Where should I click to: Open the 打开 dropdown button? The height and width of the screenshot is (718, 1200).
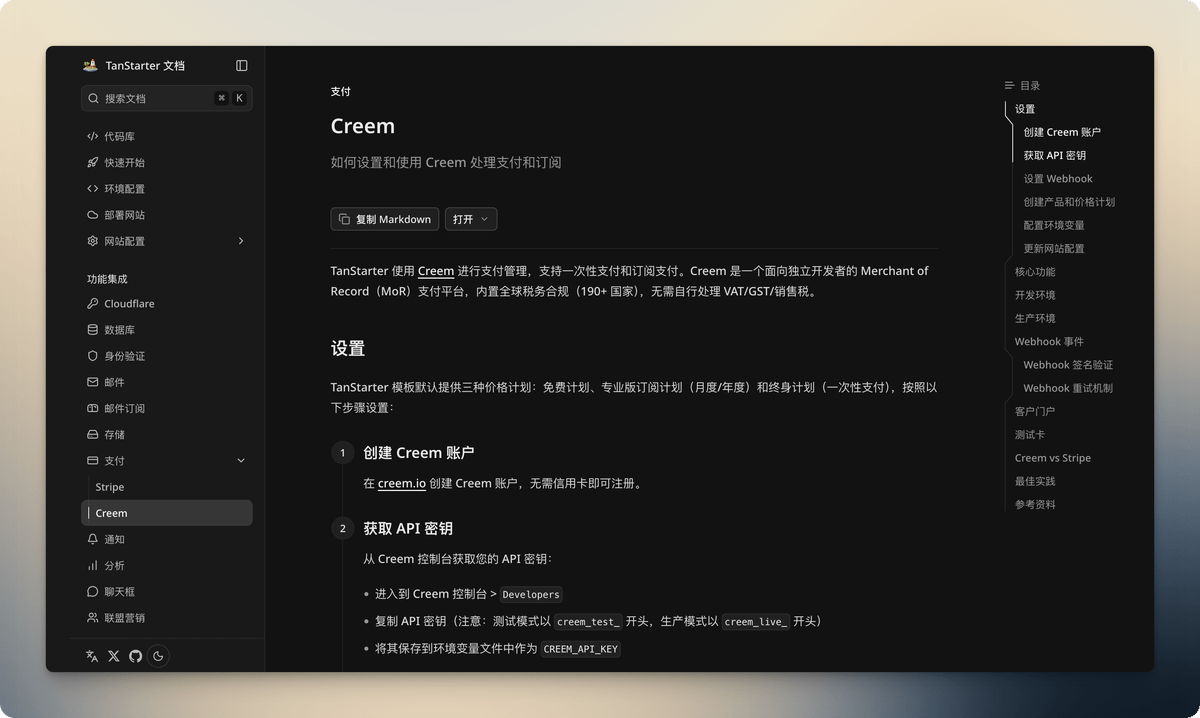click(471, 219)
